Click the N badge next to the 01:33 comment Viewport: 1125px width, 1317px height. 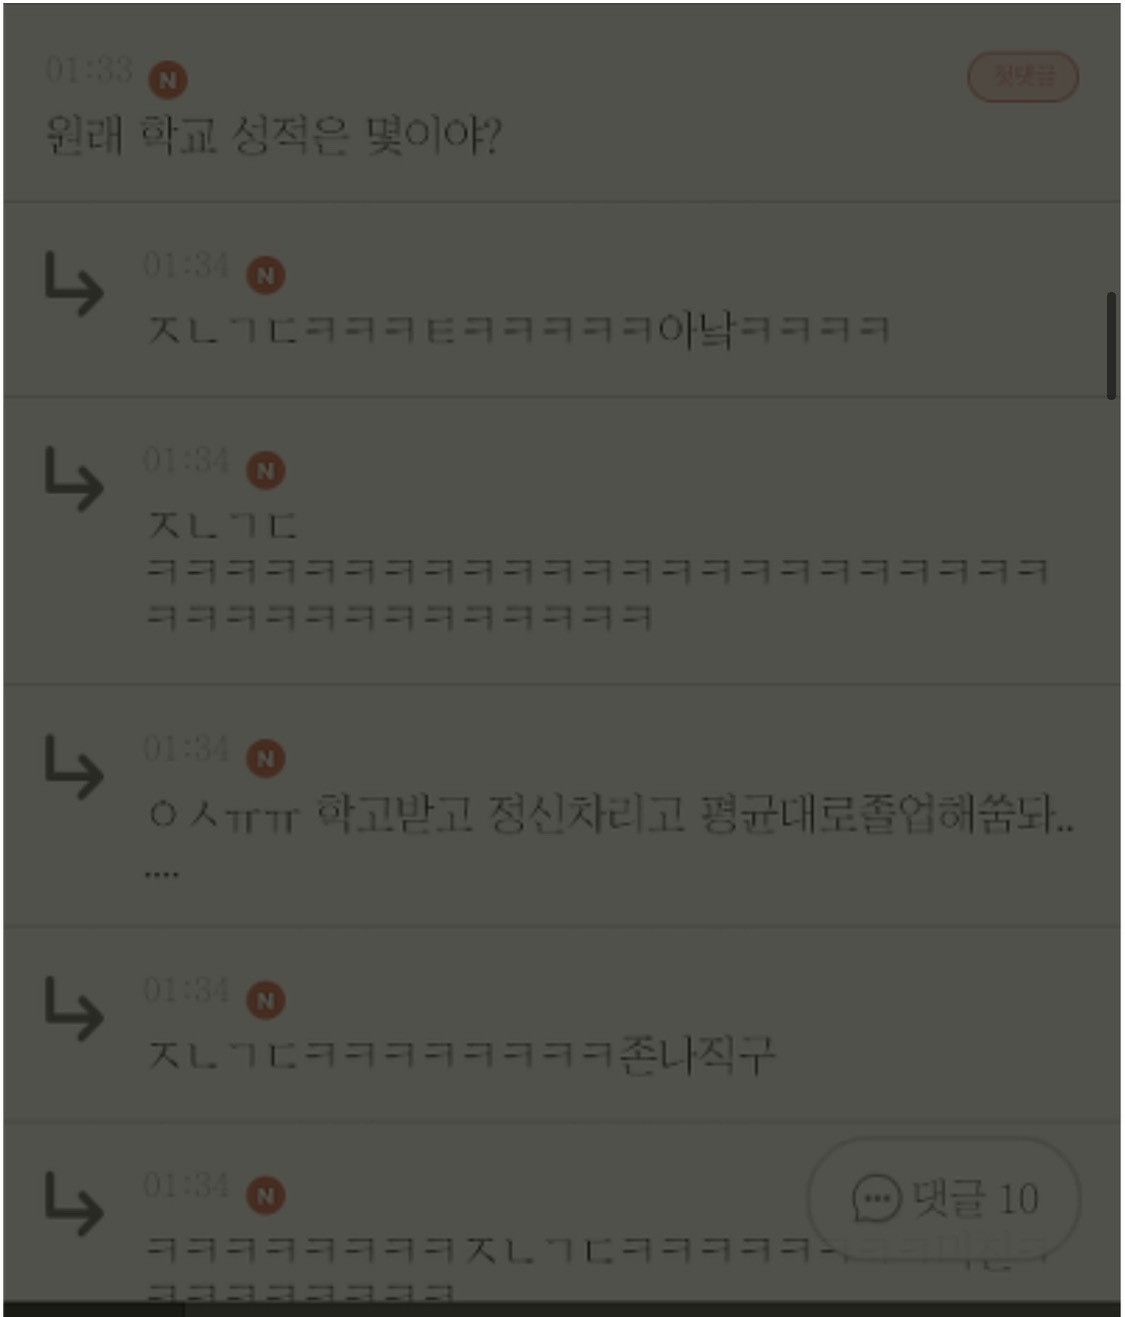[168, 80]
